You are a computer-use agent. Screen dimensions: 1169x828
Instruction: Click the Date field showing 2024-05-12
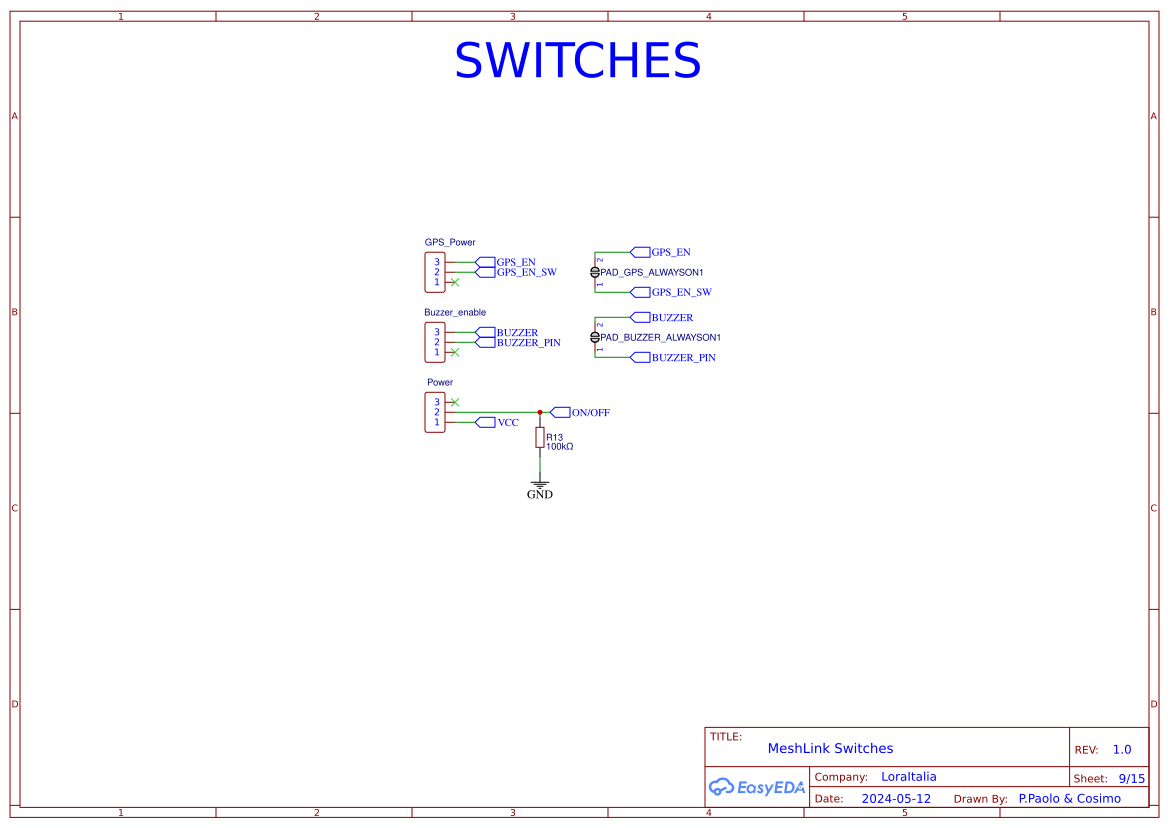pyautogui.click(x=896, y=798)
